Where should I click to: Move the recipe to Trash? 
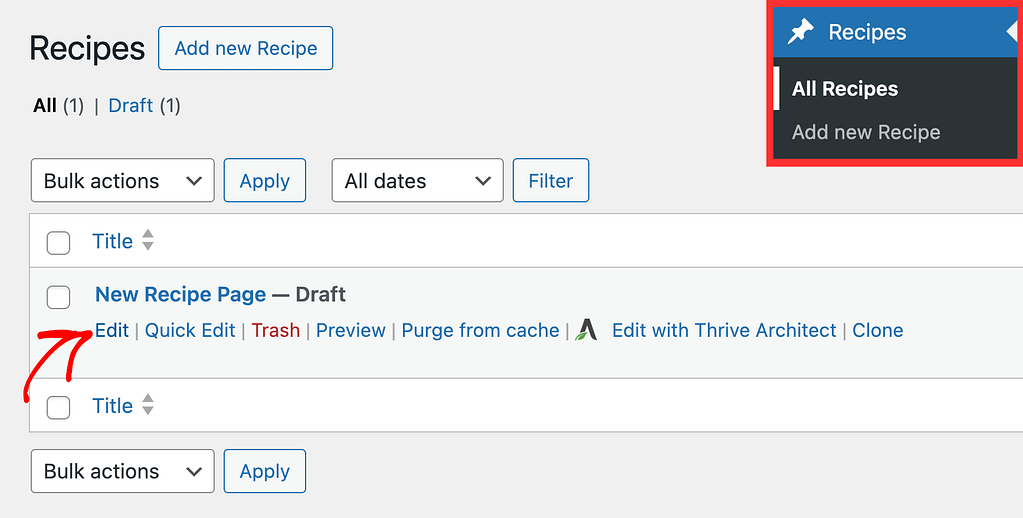point(275,330)
